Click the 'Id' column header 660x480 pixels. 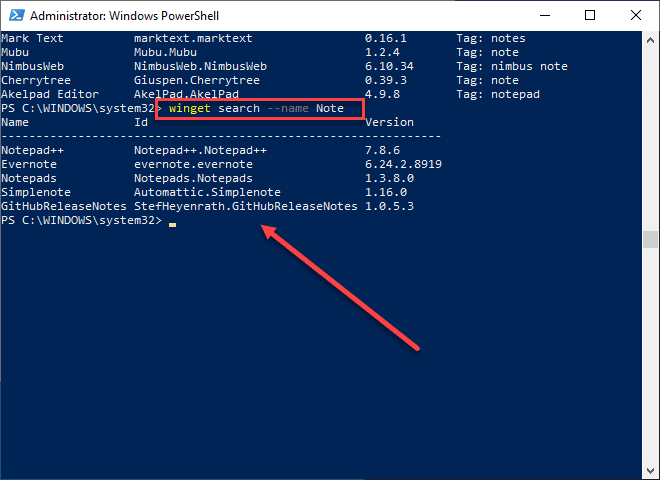141,122
